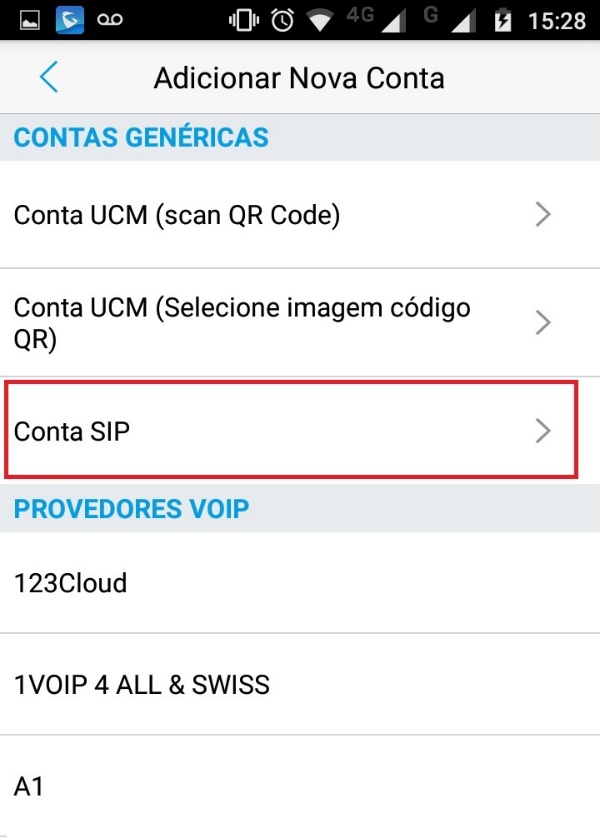Expand chevron for Conta UCM scan QR Code
Image resolution: width=600 pixels, height=838 pixels.
coord(543,214)
